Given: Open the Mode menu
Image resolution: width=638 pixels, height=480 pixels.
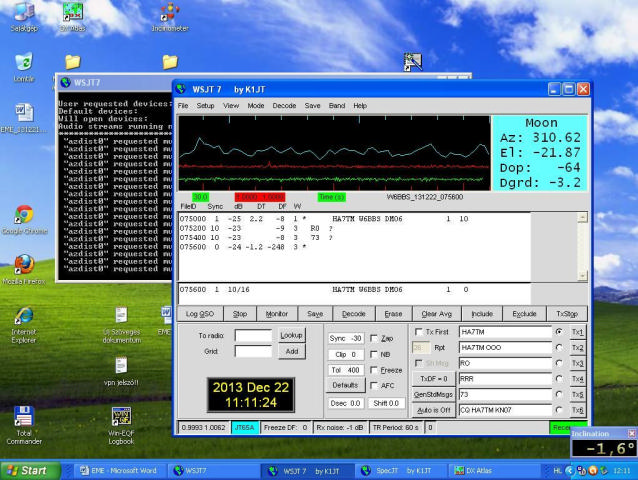Looking at the screenshot, I should coord(256,106).
